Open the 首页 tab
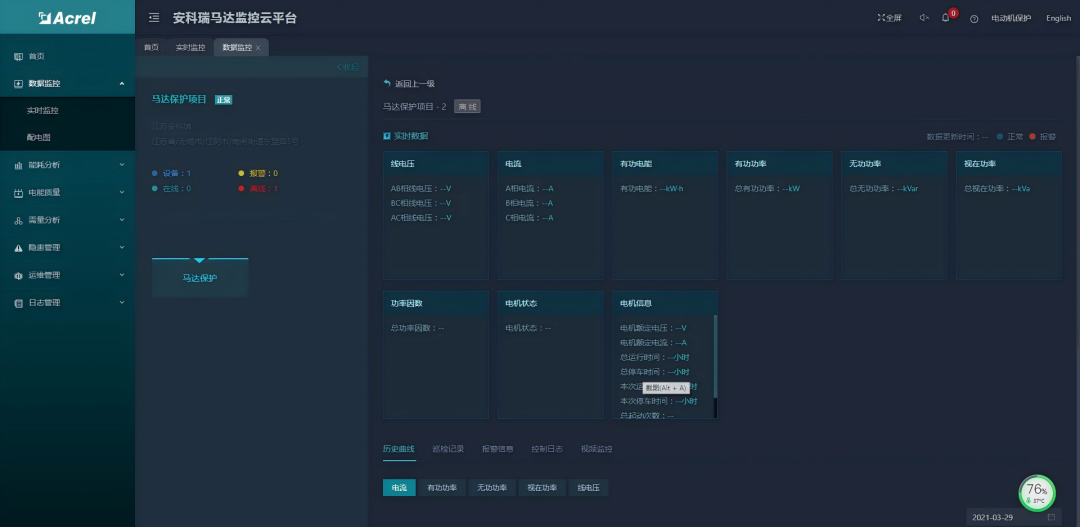The width and height of the screenshot is (1080, 527). tap(151, 48)
